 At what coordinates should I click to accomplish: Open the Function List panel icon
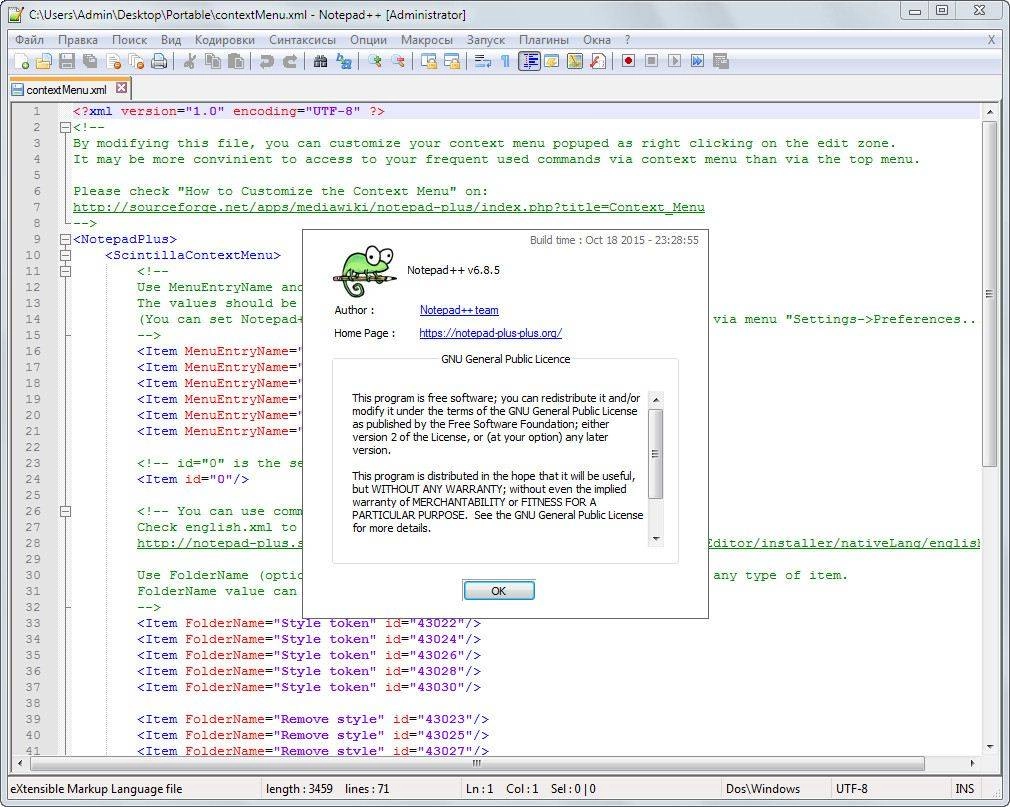click(x=598, y=61)
